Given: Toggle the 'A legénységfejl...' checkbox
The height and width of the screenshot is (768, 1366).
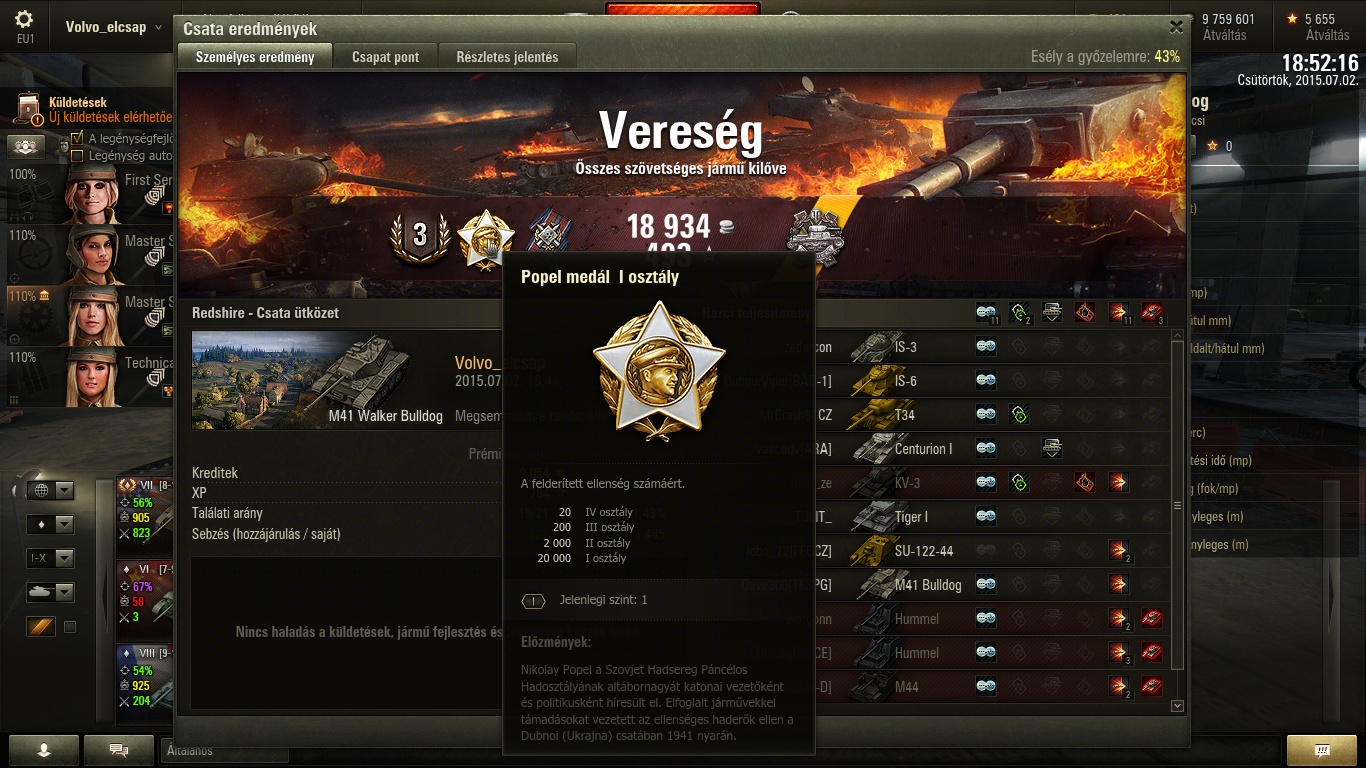Looking at the screenshot, I should tap(78, 138).
